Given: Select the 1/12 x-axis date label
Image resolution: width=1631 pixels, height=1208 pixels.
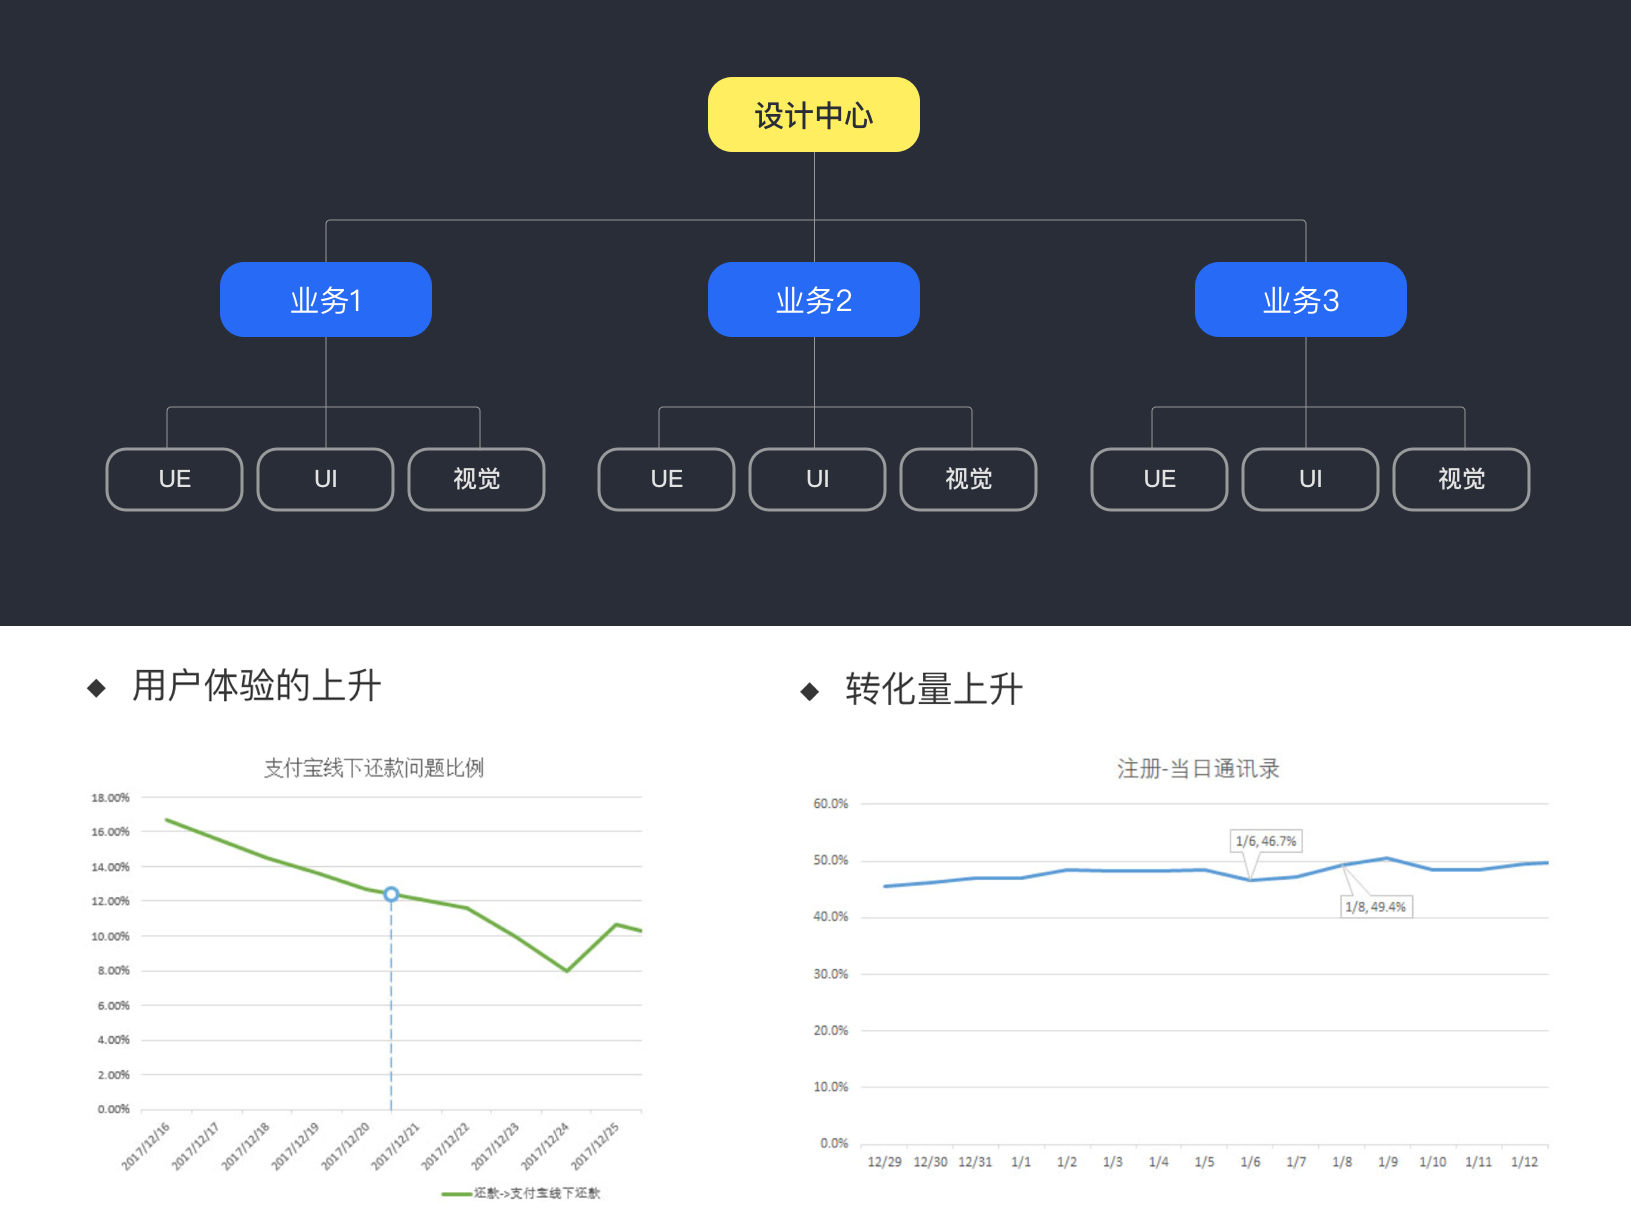Looking at the screenshot, I should tap(1525, 1162).
